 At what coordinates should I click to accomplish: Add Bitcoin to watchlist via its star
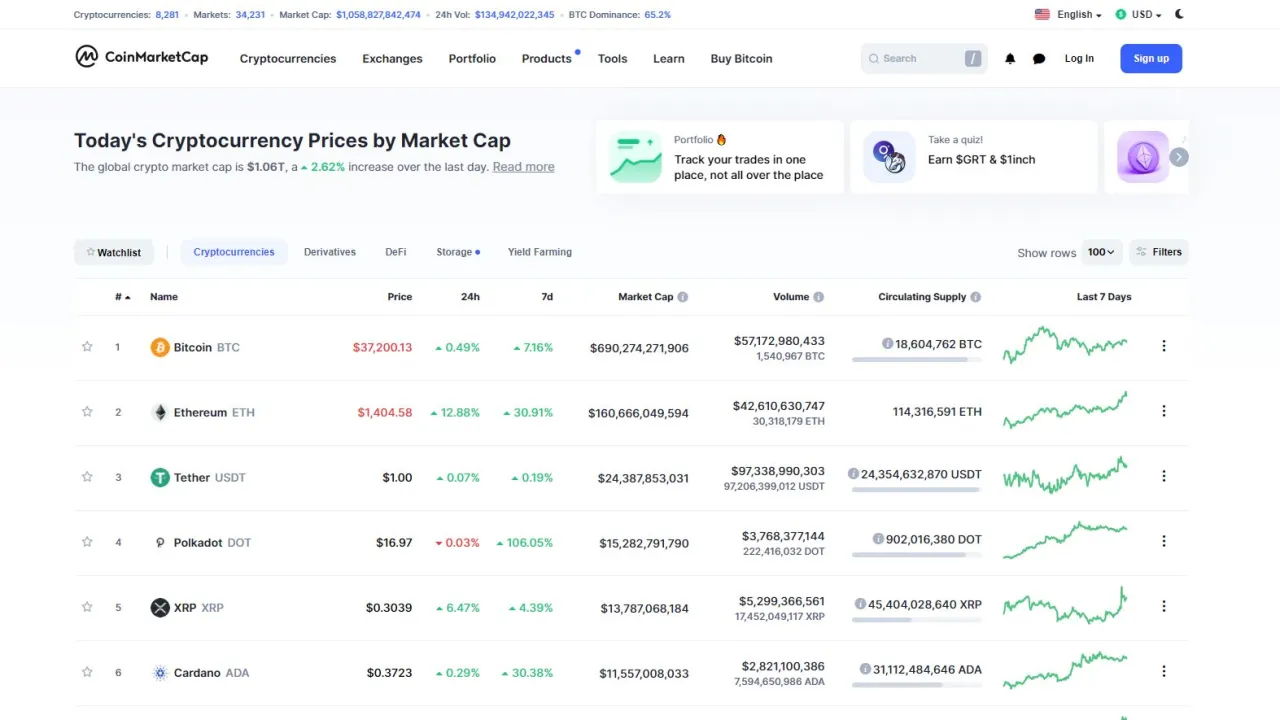pyautogui.click(x=87, y=346)
